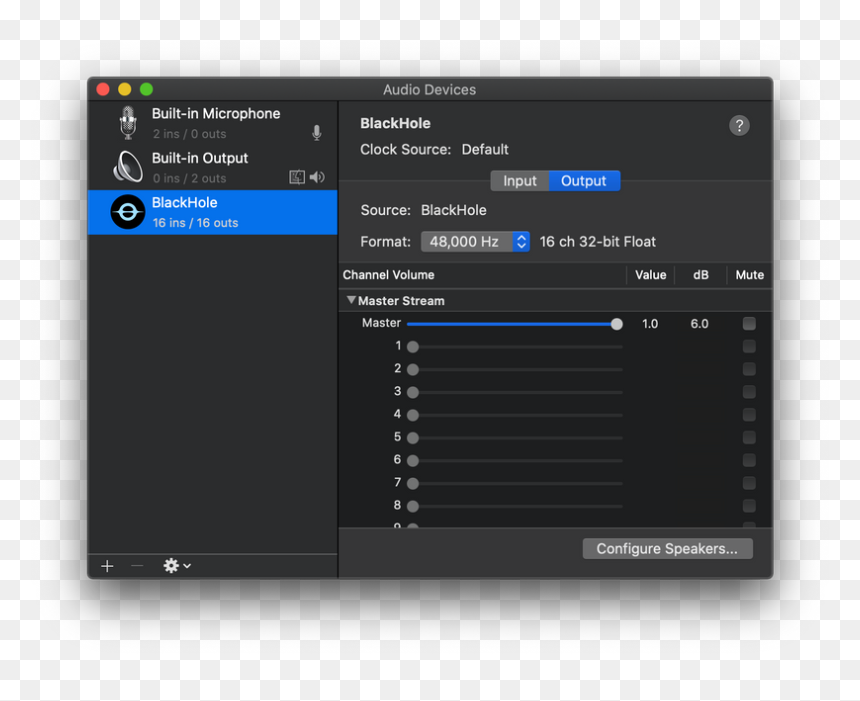Select Built-in Output in device list
Image resolution: width=860 pixels, height=701 pixels.
point(213,167)
